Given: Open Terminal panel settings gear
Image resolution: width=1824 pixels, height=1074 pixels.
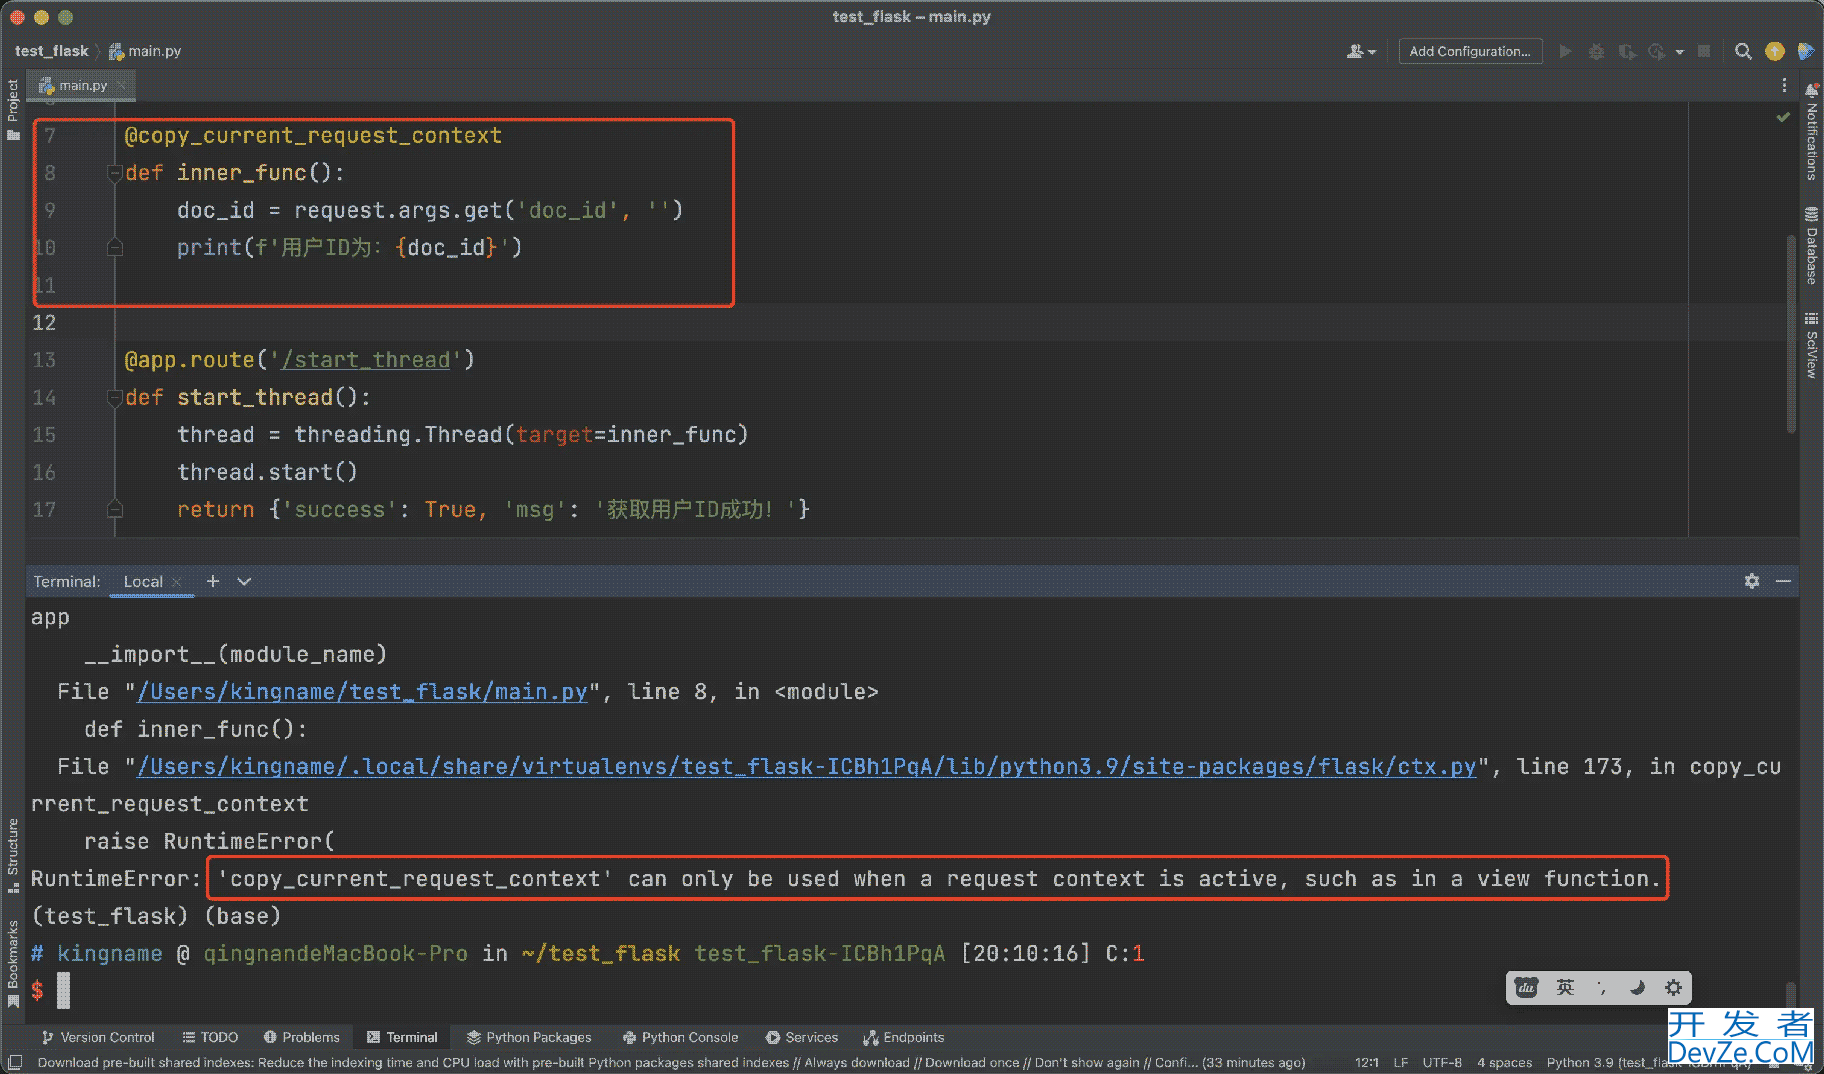Looking at the screenshot, I should 1752,581.
